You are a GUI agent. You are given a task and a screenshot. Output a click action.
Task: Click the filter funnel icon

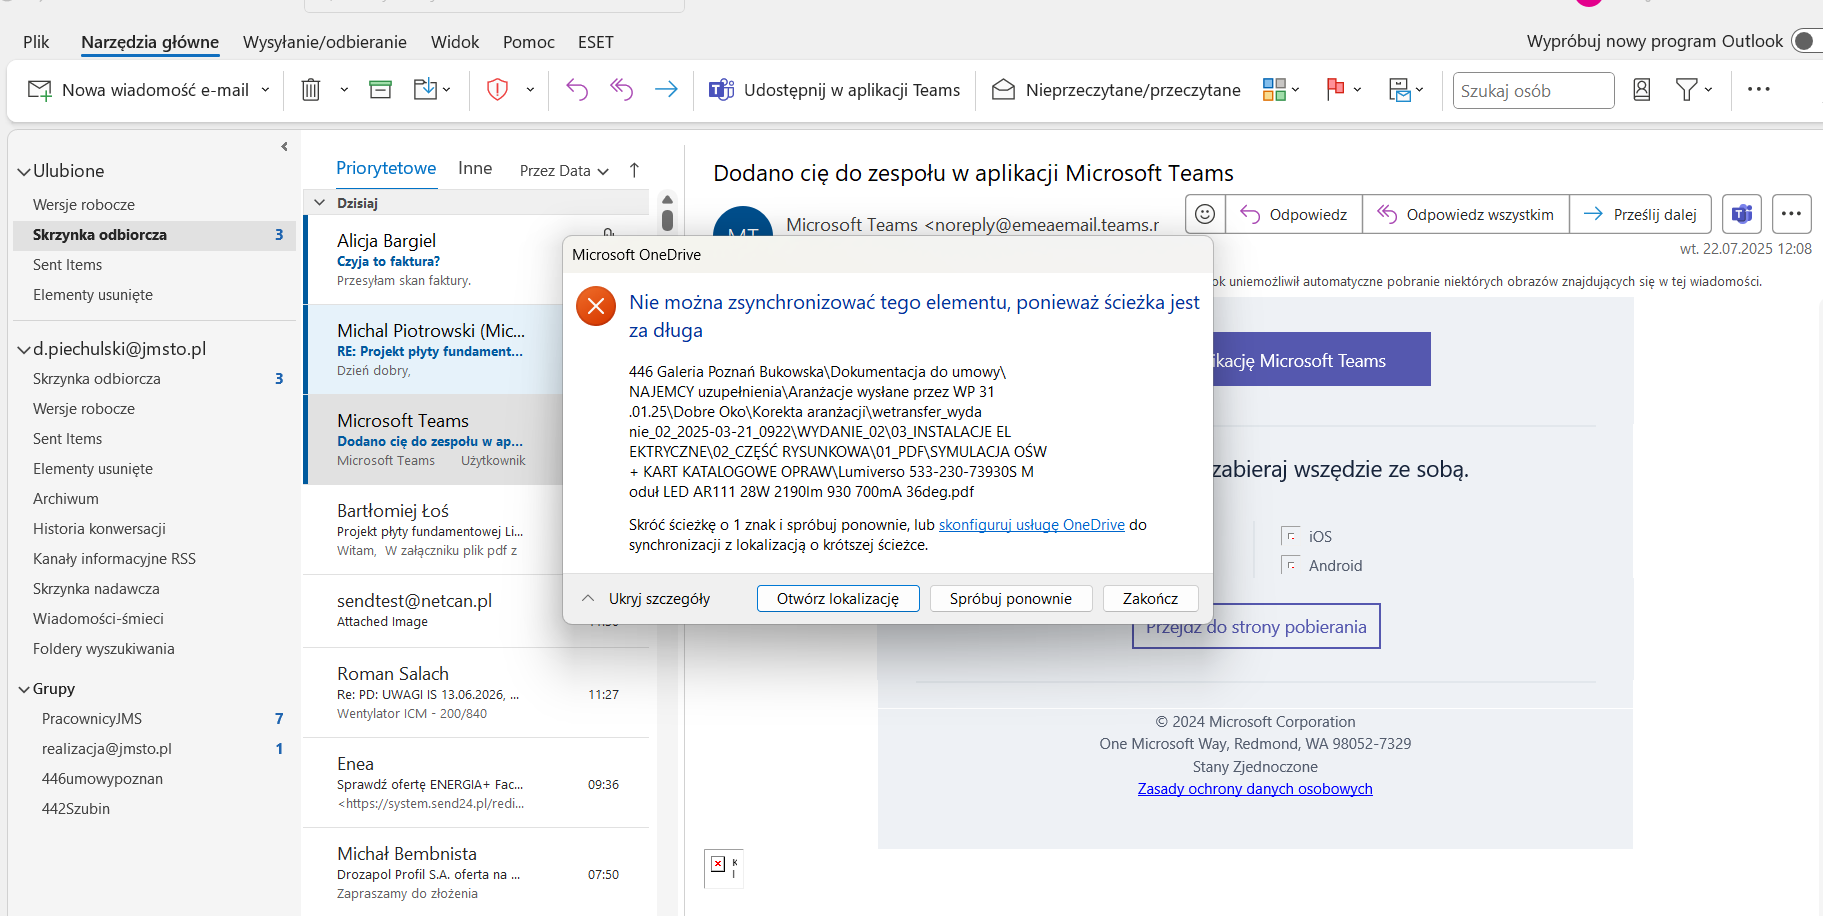[1686, 90]
